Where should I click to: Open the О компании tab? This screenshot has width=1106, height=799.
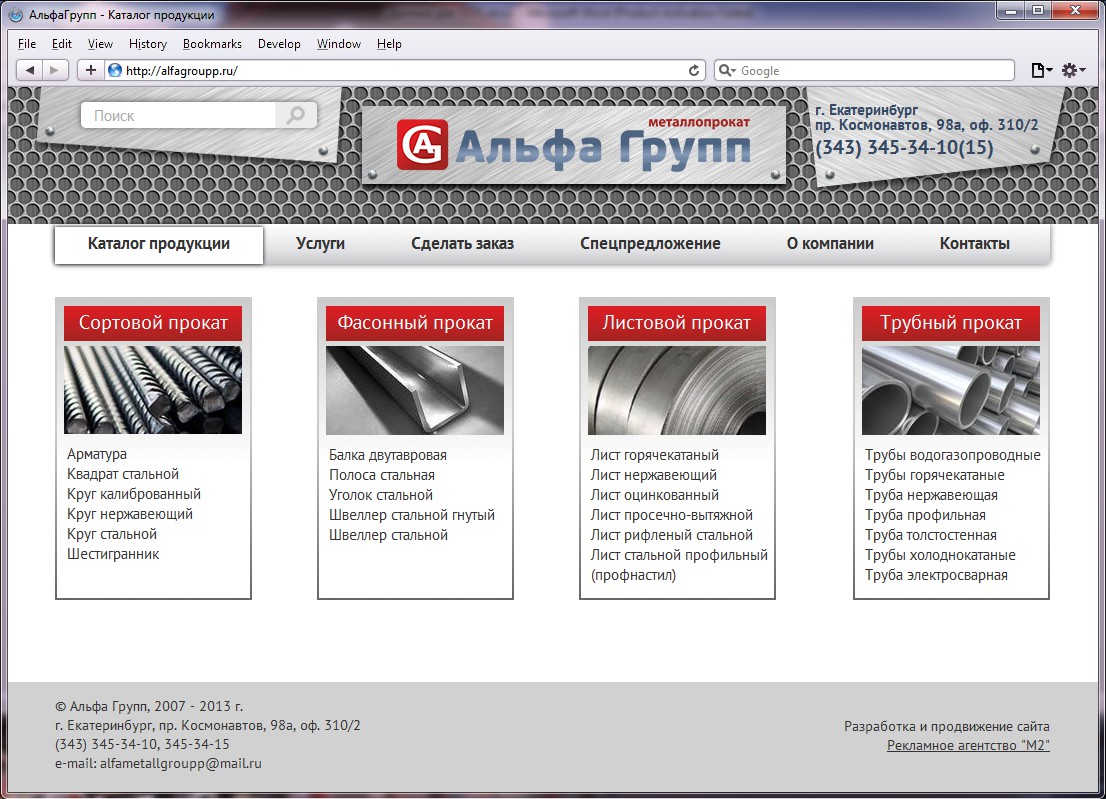[830, 244]
